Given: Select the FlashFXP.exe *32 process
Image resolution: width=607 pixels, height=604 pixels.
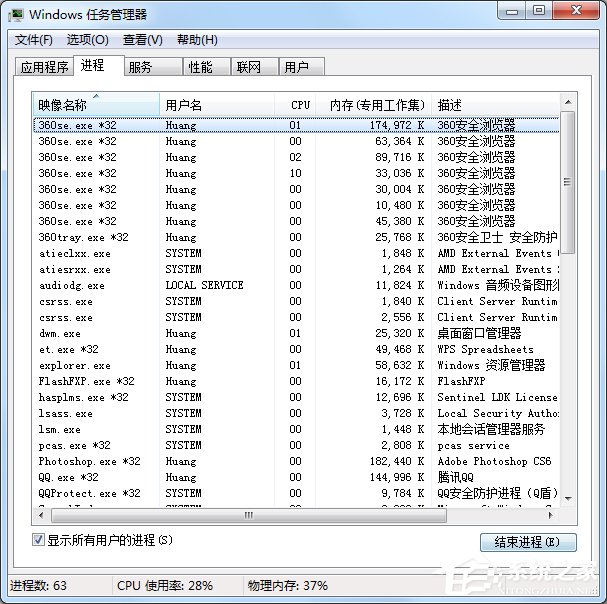Looking at the screenshot, I should coord(296,381).
